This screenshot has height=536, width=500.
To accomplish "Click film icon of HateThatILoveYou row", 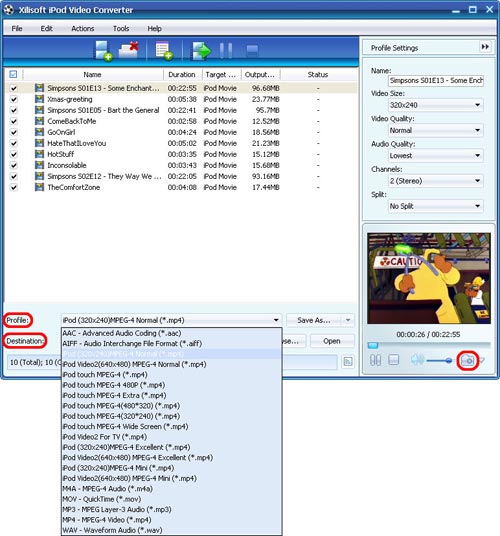I will click(39, 143).
